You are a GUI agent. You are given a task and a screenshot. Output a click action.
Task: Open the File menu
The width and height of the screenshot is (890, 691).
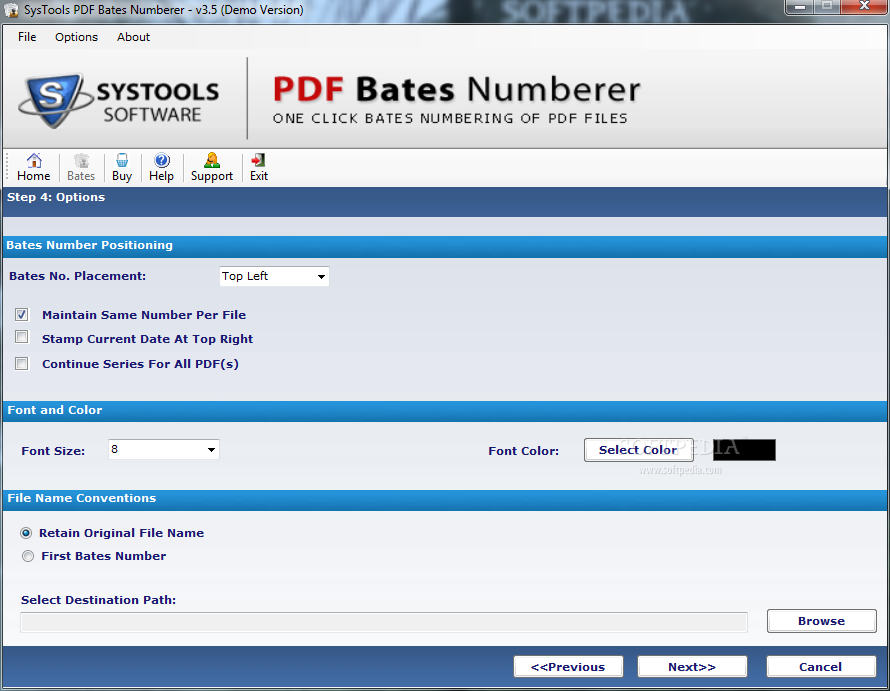point(27,37)
